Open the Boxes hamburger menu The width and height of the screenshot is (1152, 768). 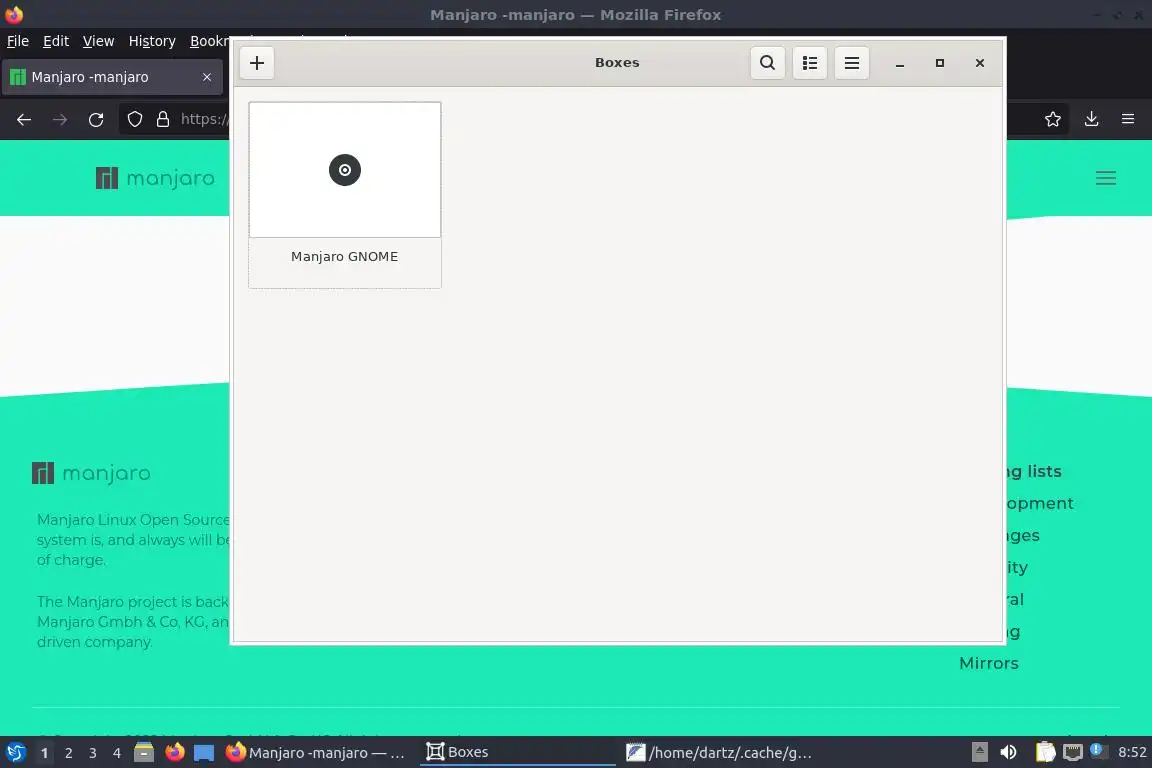[x=852, y=63]
